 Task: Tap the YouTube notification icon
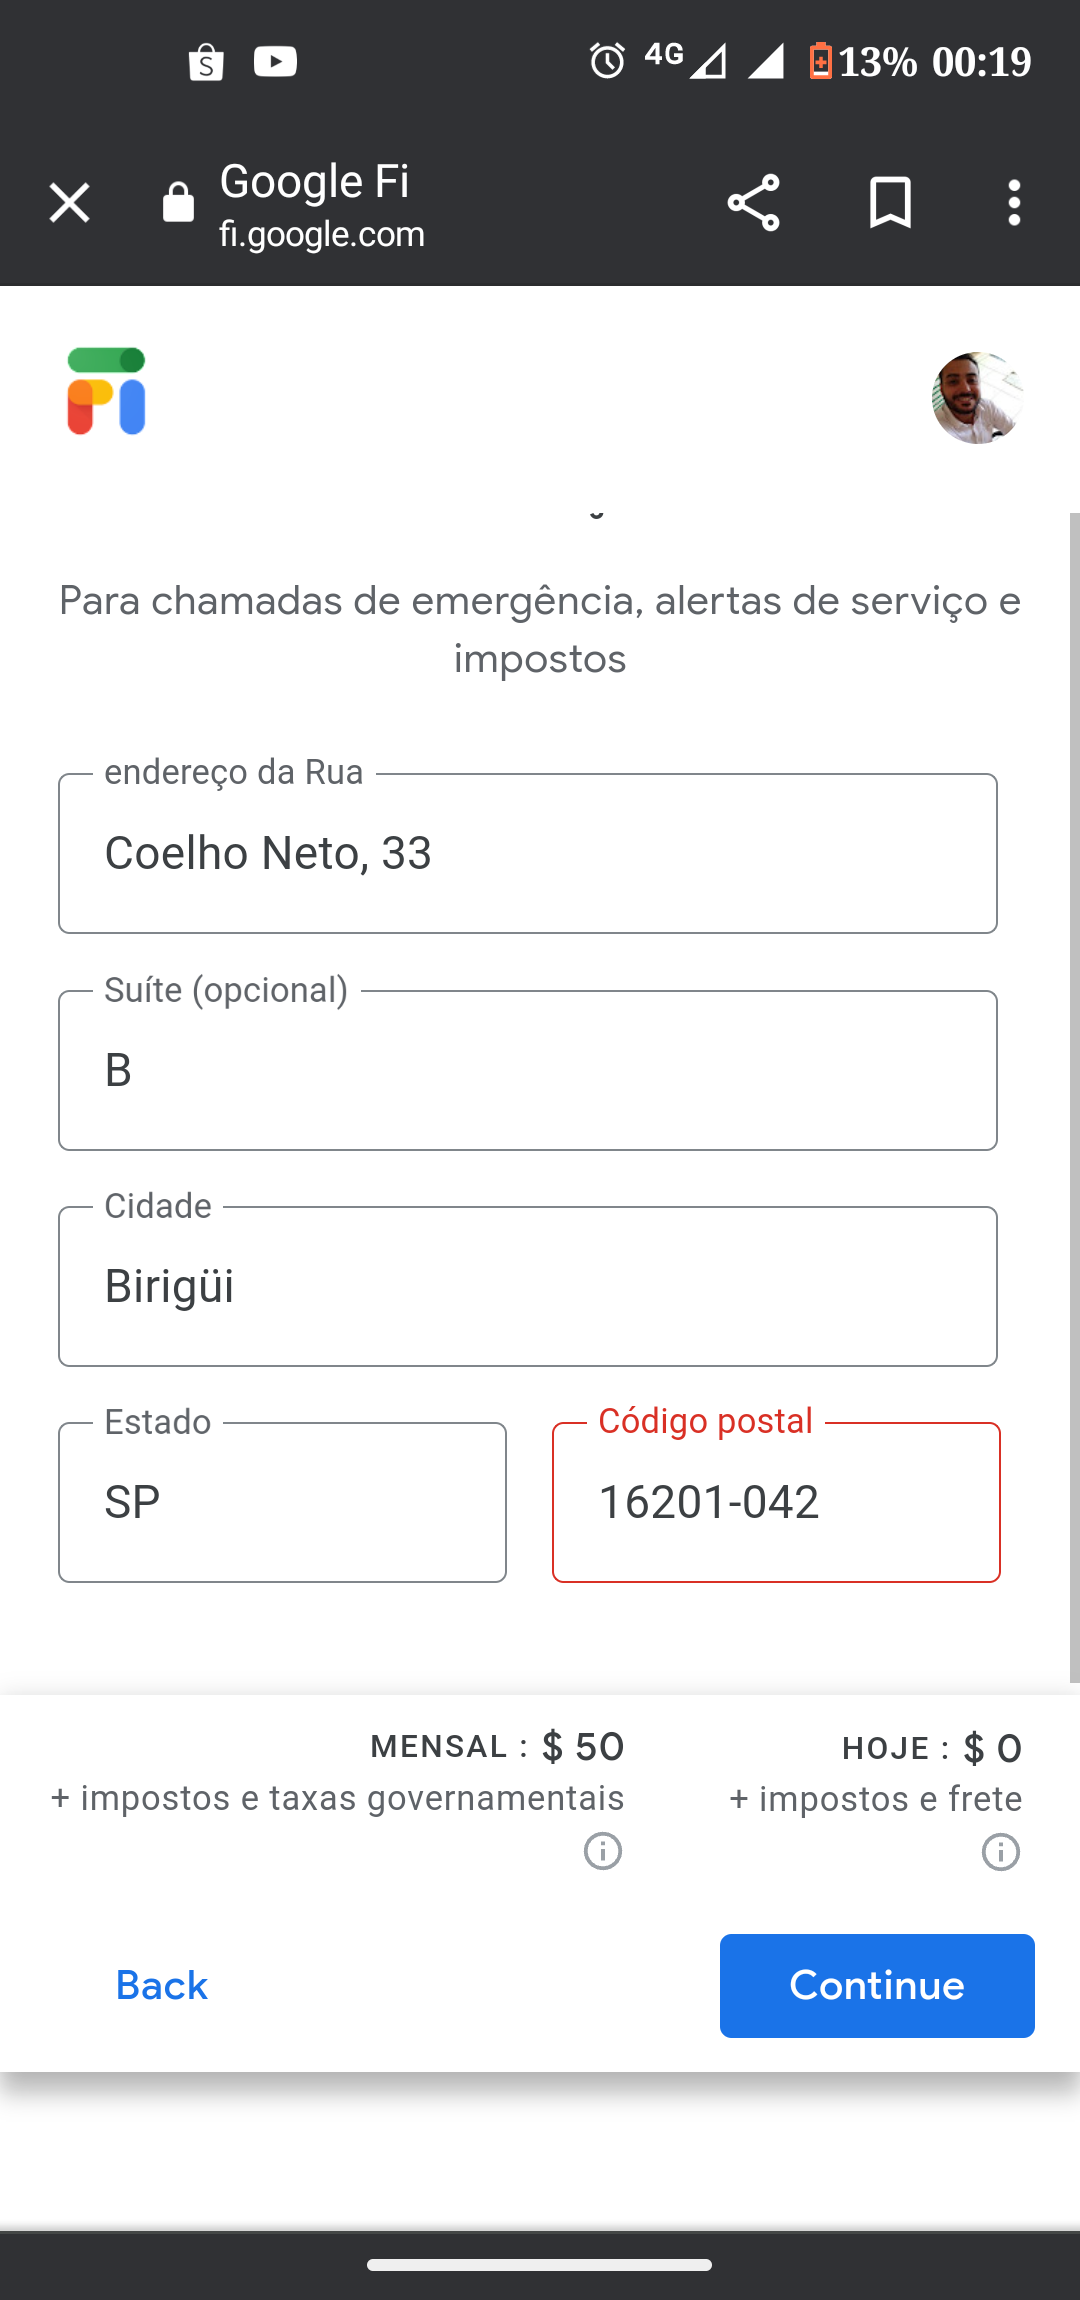(x=275, y=62)
